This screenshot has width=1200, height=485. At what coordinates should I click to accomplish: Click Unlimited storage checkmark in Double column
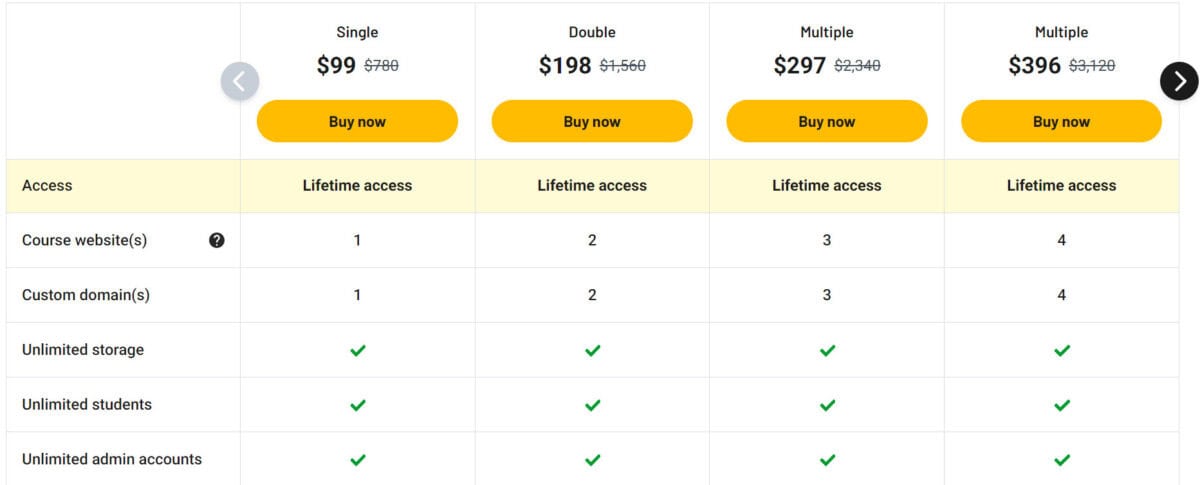click(x=592, y=350)
